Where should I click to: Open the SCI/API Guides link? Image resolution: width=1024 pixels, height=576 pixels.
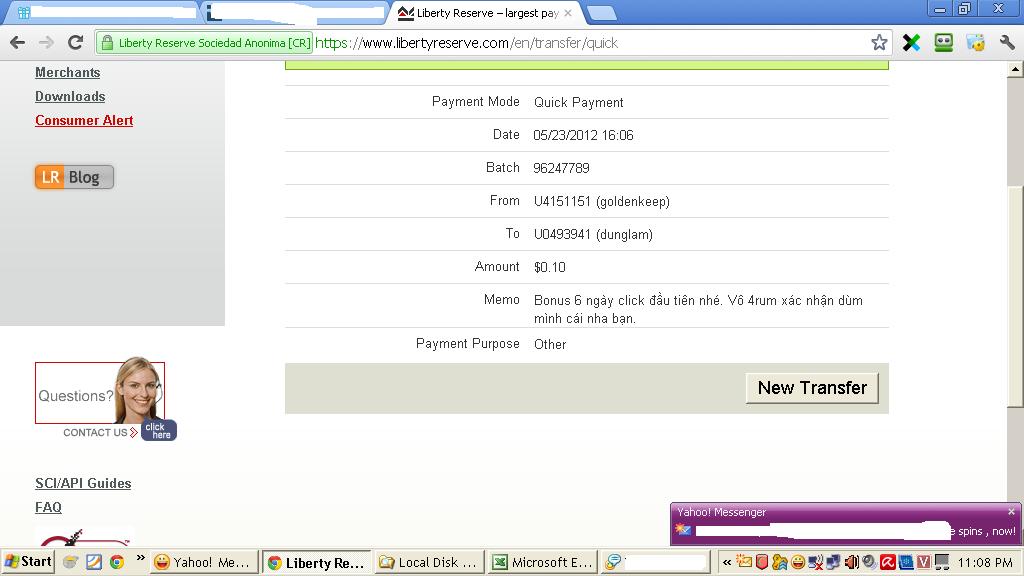[x=83, y=483]
